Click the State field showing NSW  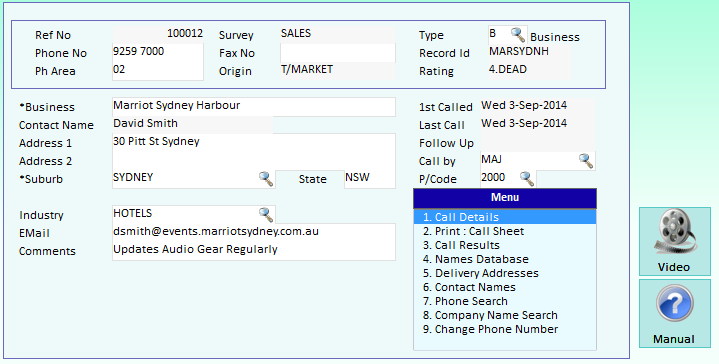[370, 178]
